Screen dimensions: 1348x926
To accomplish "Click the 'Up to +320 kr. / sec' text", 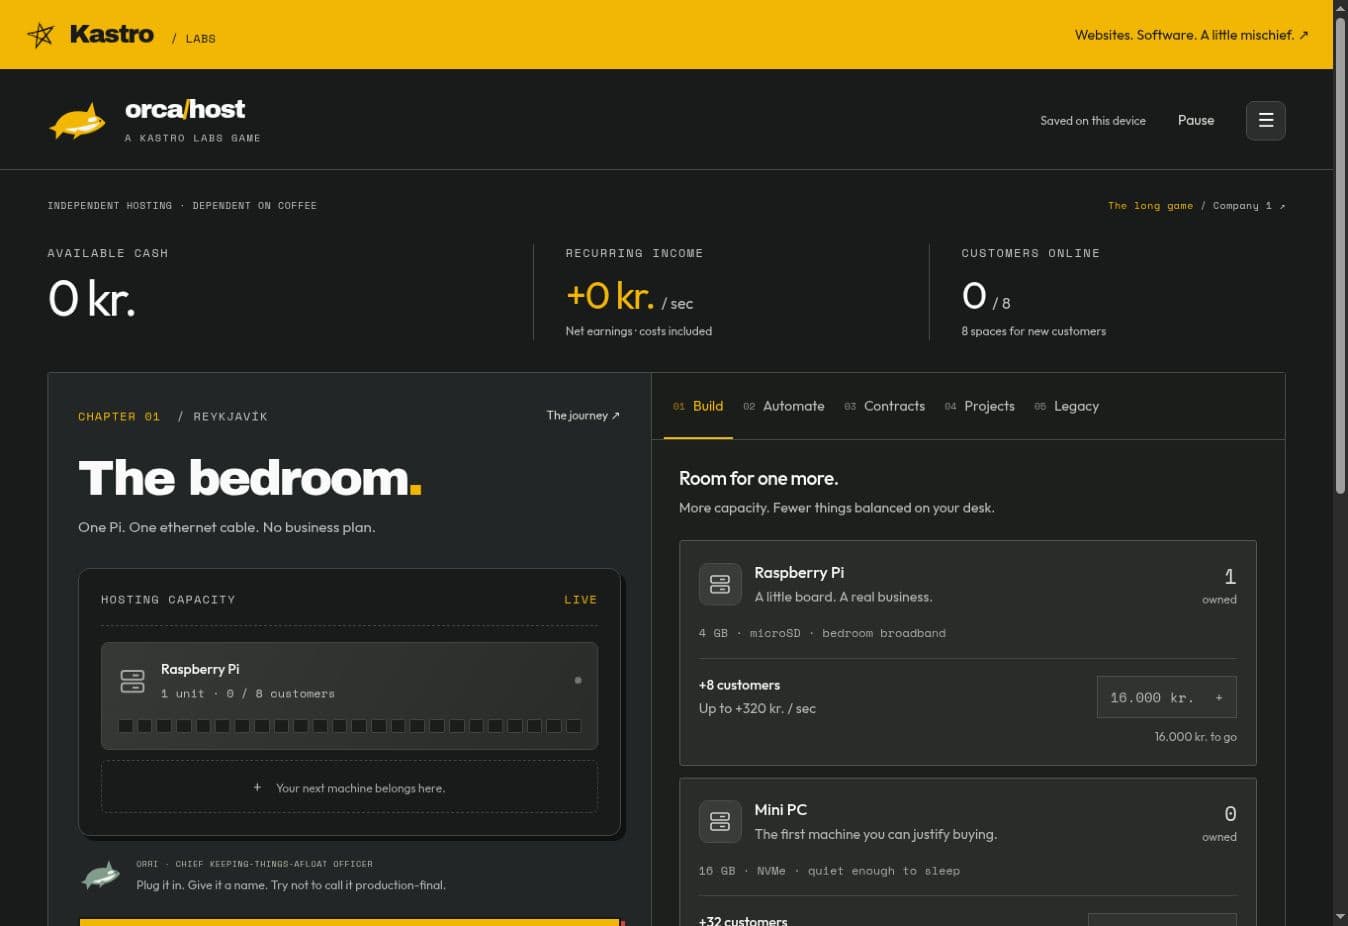I will [757, 709].
